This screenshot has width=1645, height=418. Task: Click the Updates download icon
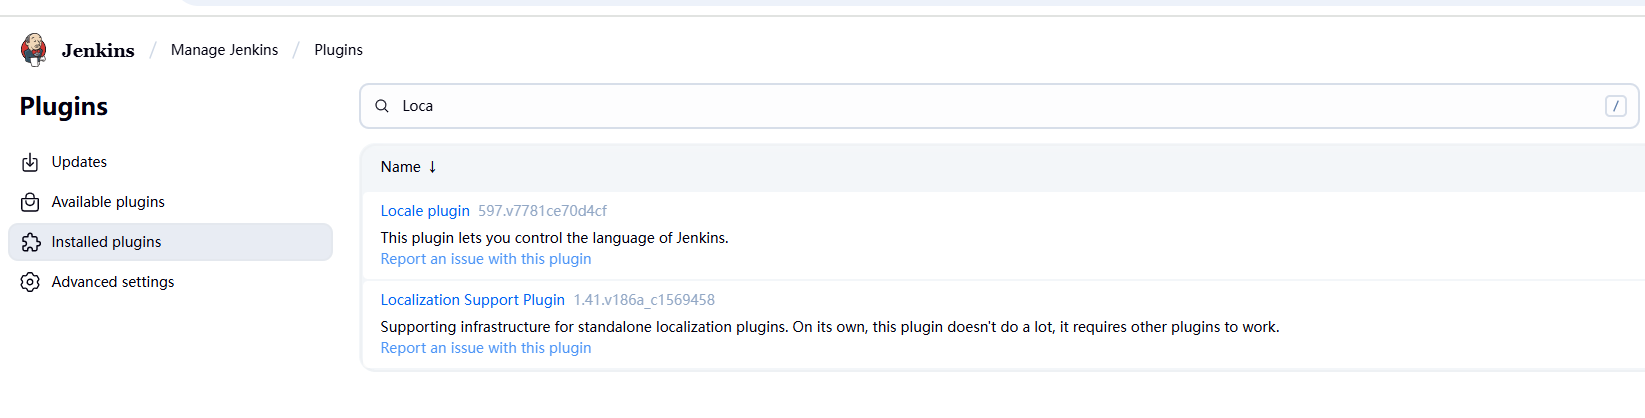tap(31, 162)
